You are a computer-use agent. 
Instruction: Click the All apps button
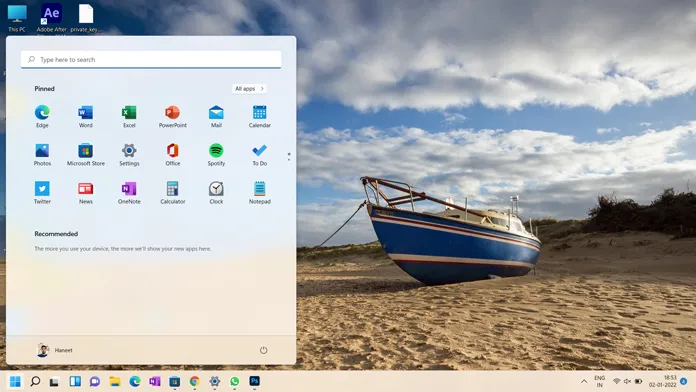click(249, 89)
